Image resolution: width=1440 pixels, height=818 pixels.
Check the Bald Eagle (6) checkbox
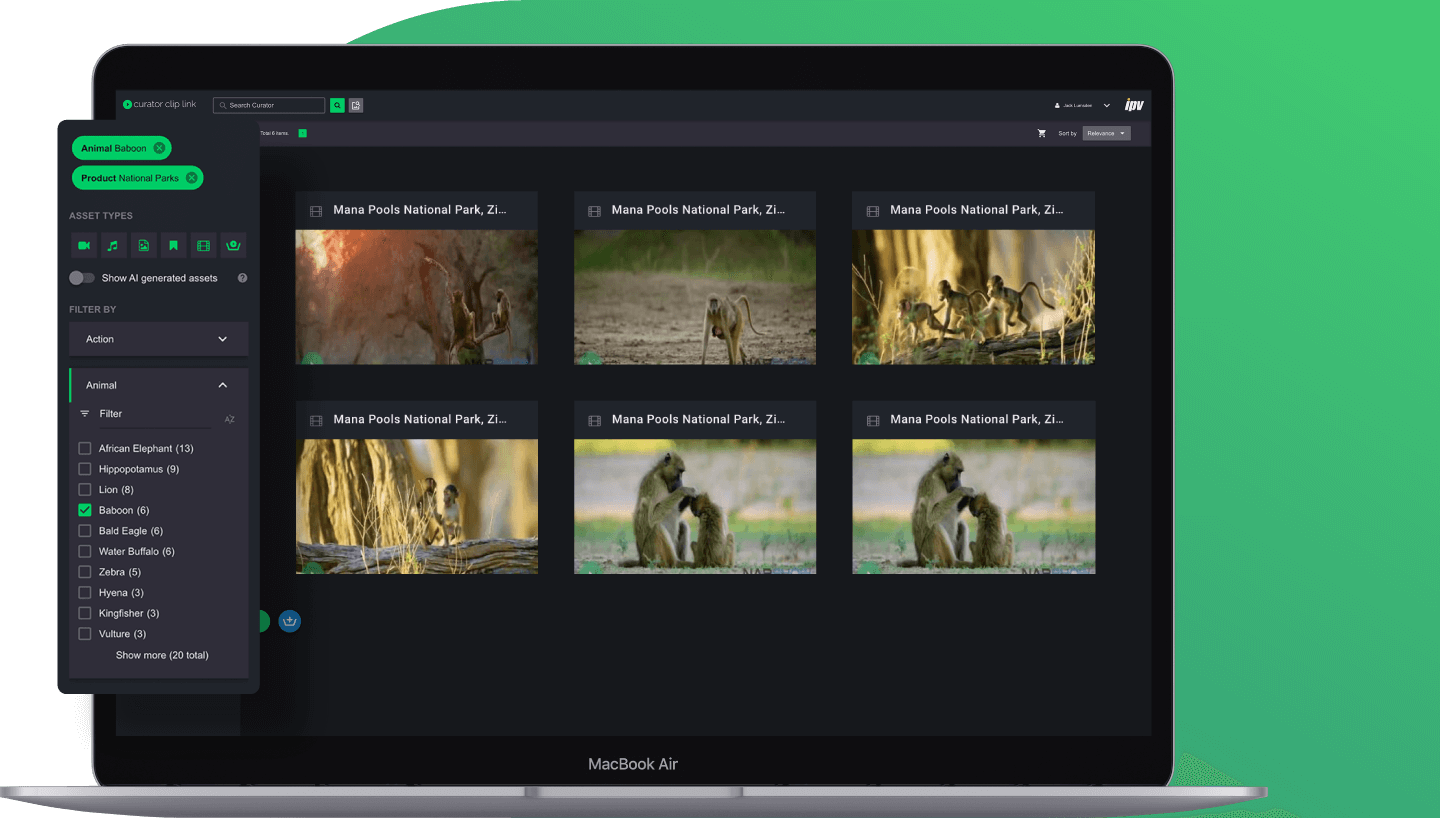pyautogui.click(x=85, y=531)
